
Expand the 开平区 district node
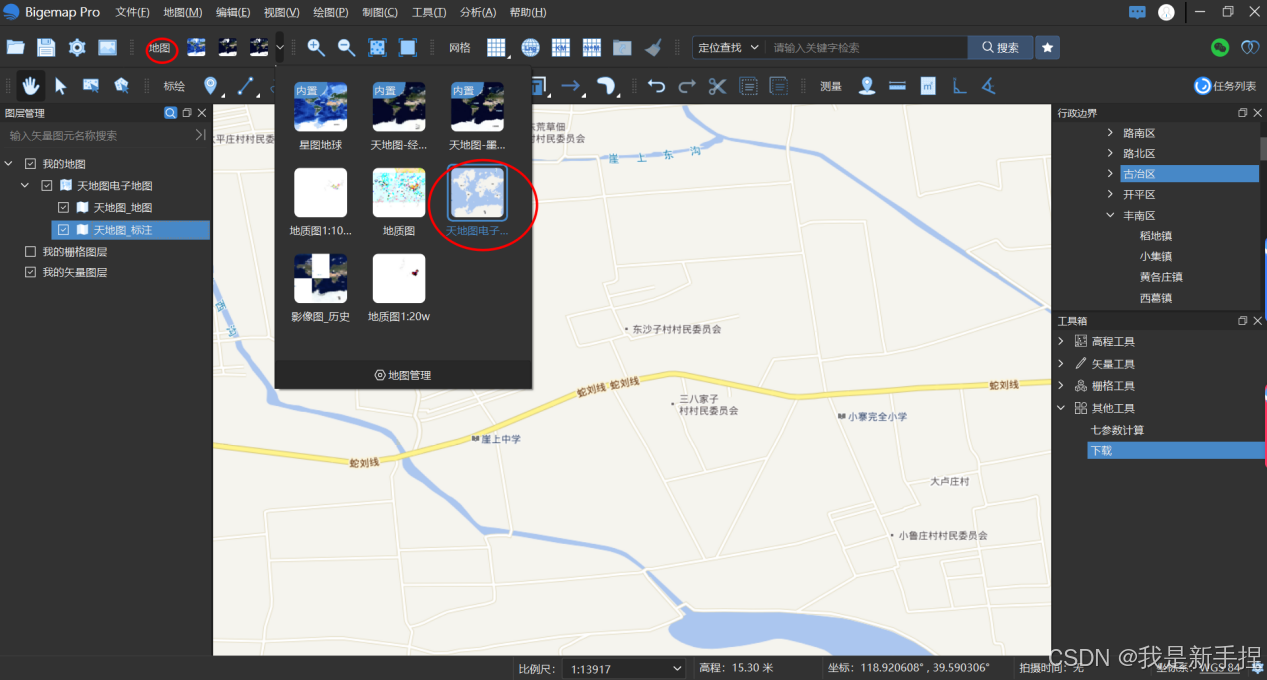[x=1110, y=195]
